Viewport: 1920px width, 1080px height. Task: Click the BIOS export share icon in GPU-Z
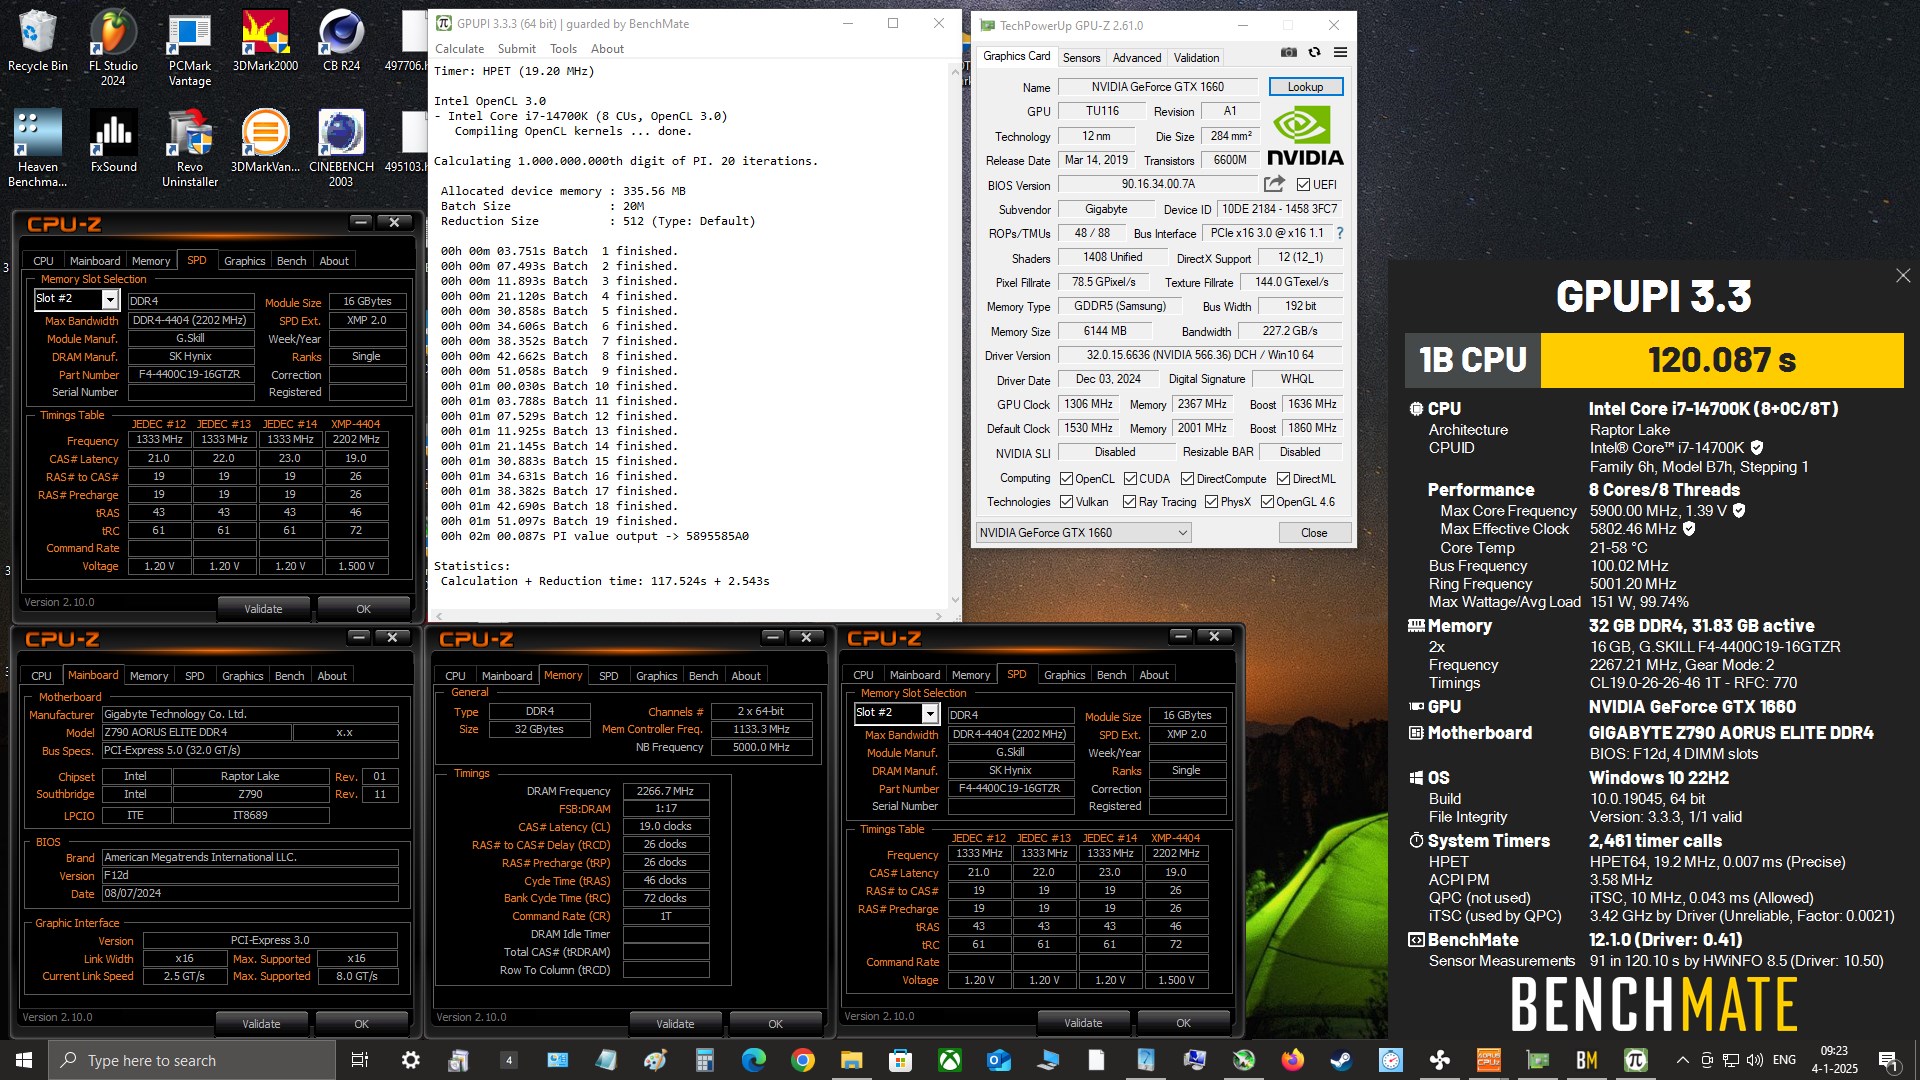pyautogui.click(x=1274, y=184)
